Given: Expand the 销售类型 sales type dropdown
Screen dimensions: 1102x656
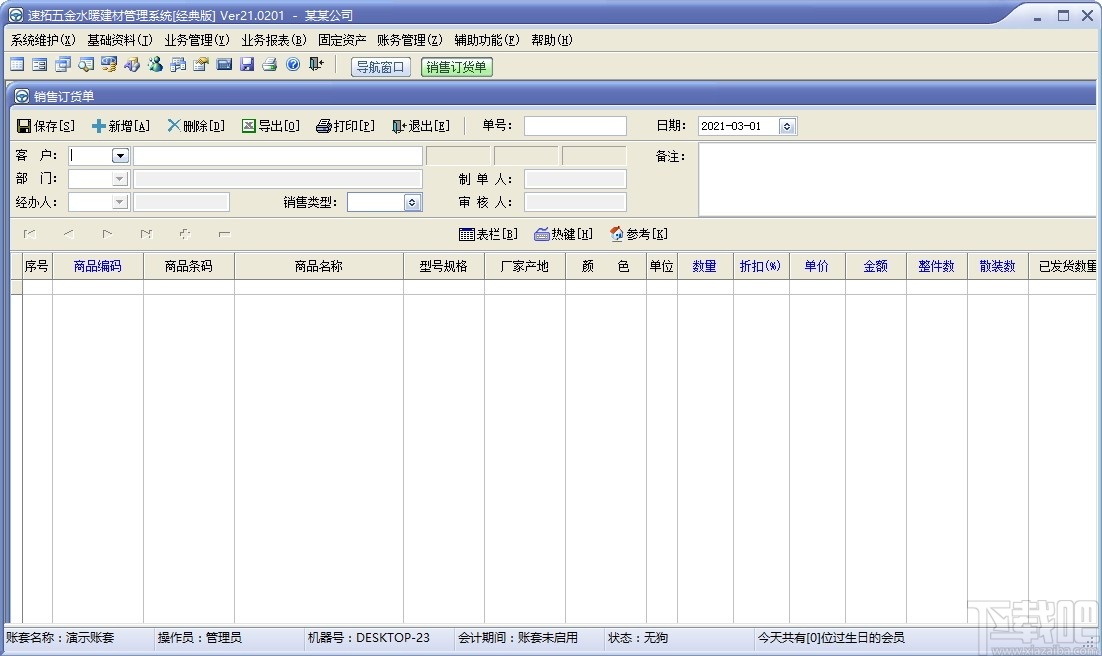Looking at the screenshot, I should [x=412, y=202].
